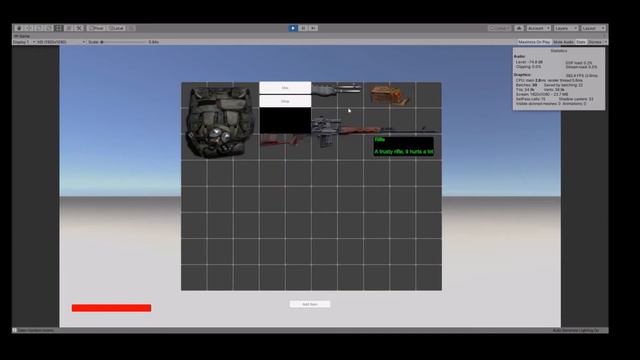Open the Collab dropdown
Viewport: 640px width, 360px height.
tap(500, 28)
